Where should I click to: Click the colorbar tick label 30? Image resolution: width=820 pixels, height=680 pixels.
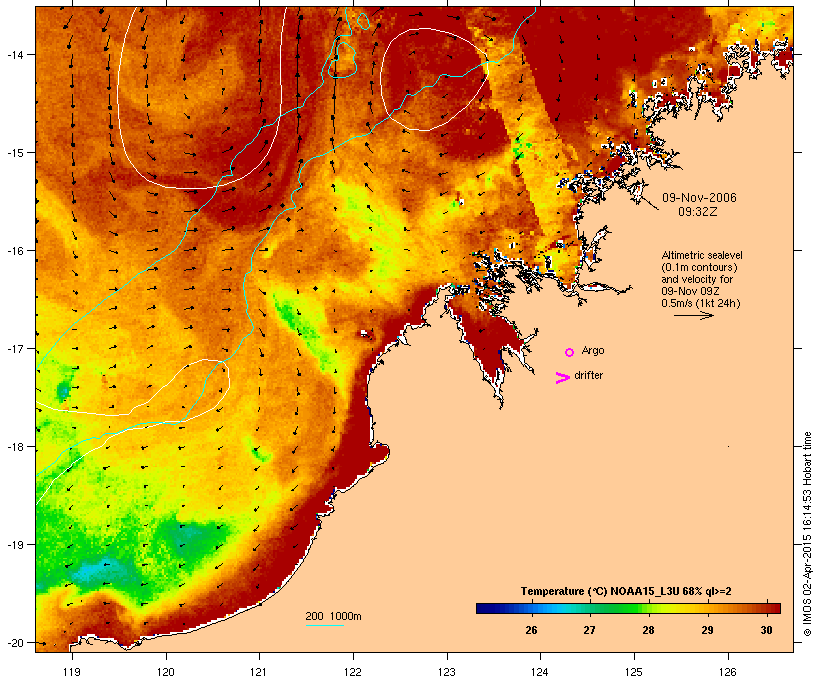pos(766,630)
